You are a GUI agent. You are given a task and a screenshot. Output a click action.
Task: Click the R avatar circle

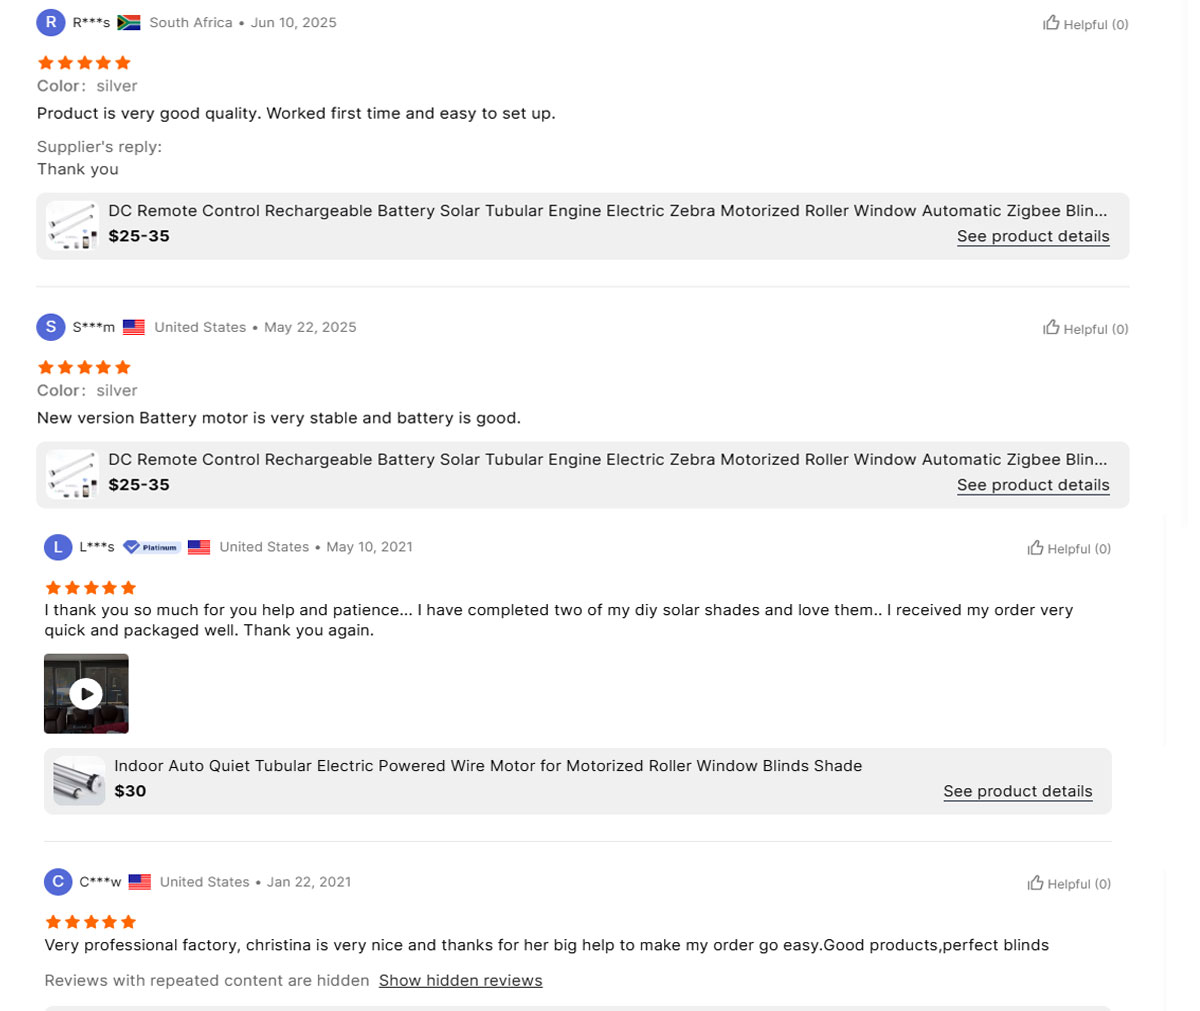[x=51, y=22]
